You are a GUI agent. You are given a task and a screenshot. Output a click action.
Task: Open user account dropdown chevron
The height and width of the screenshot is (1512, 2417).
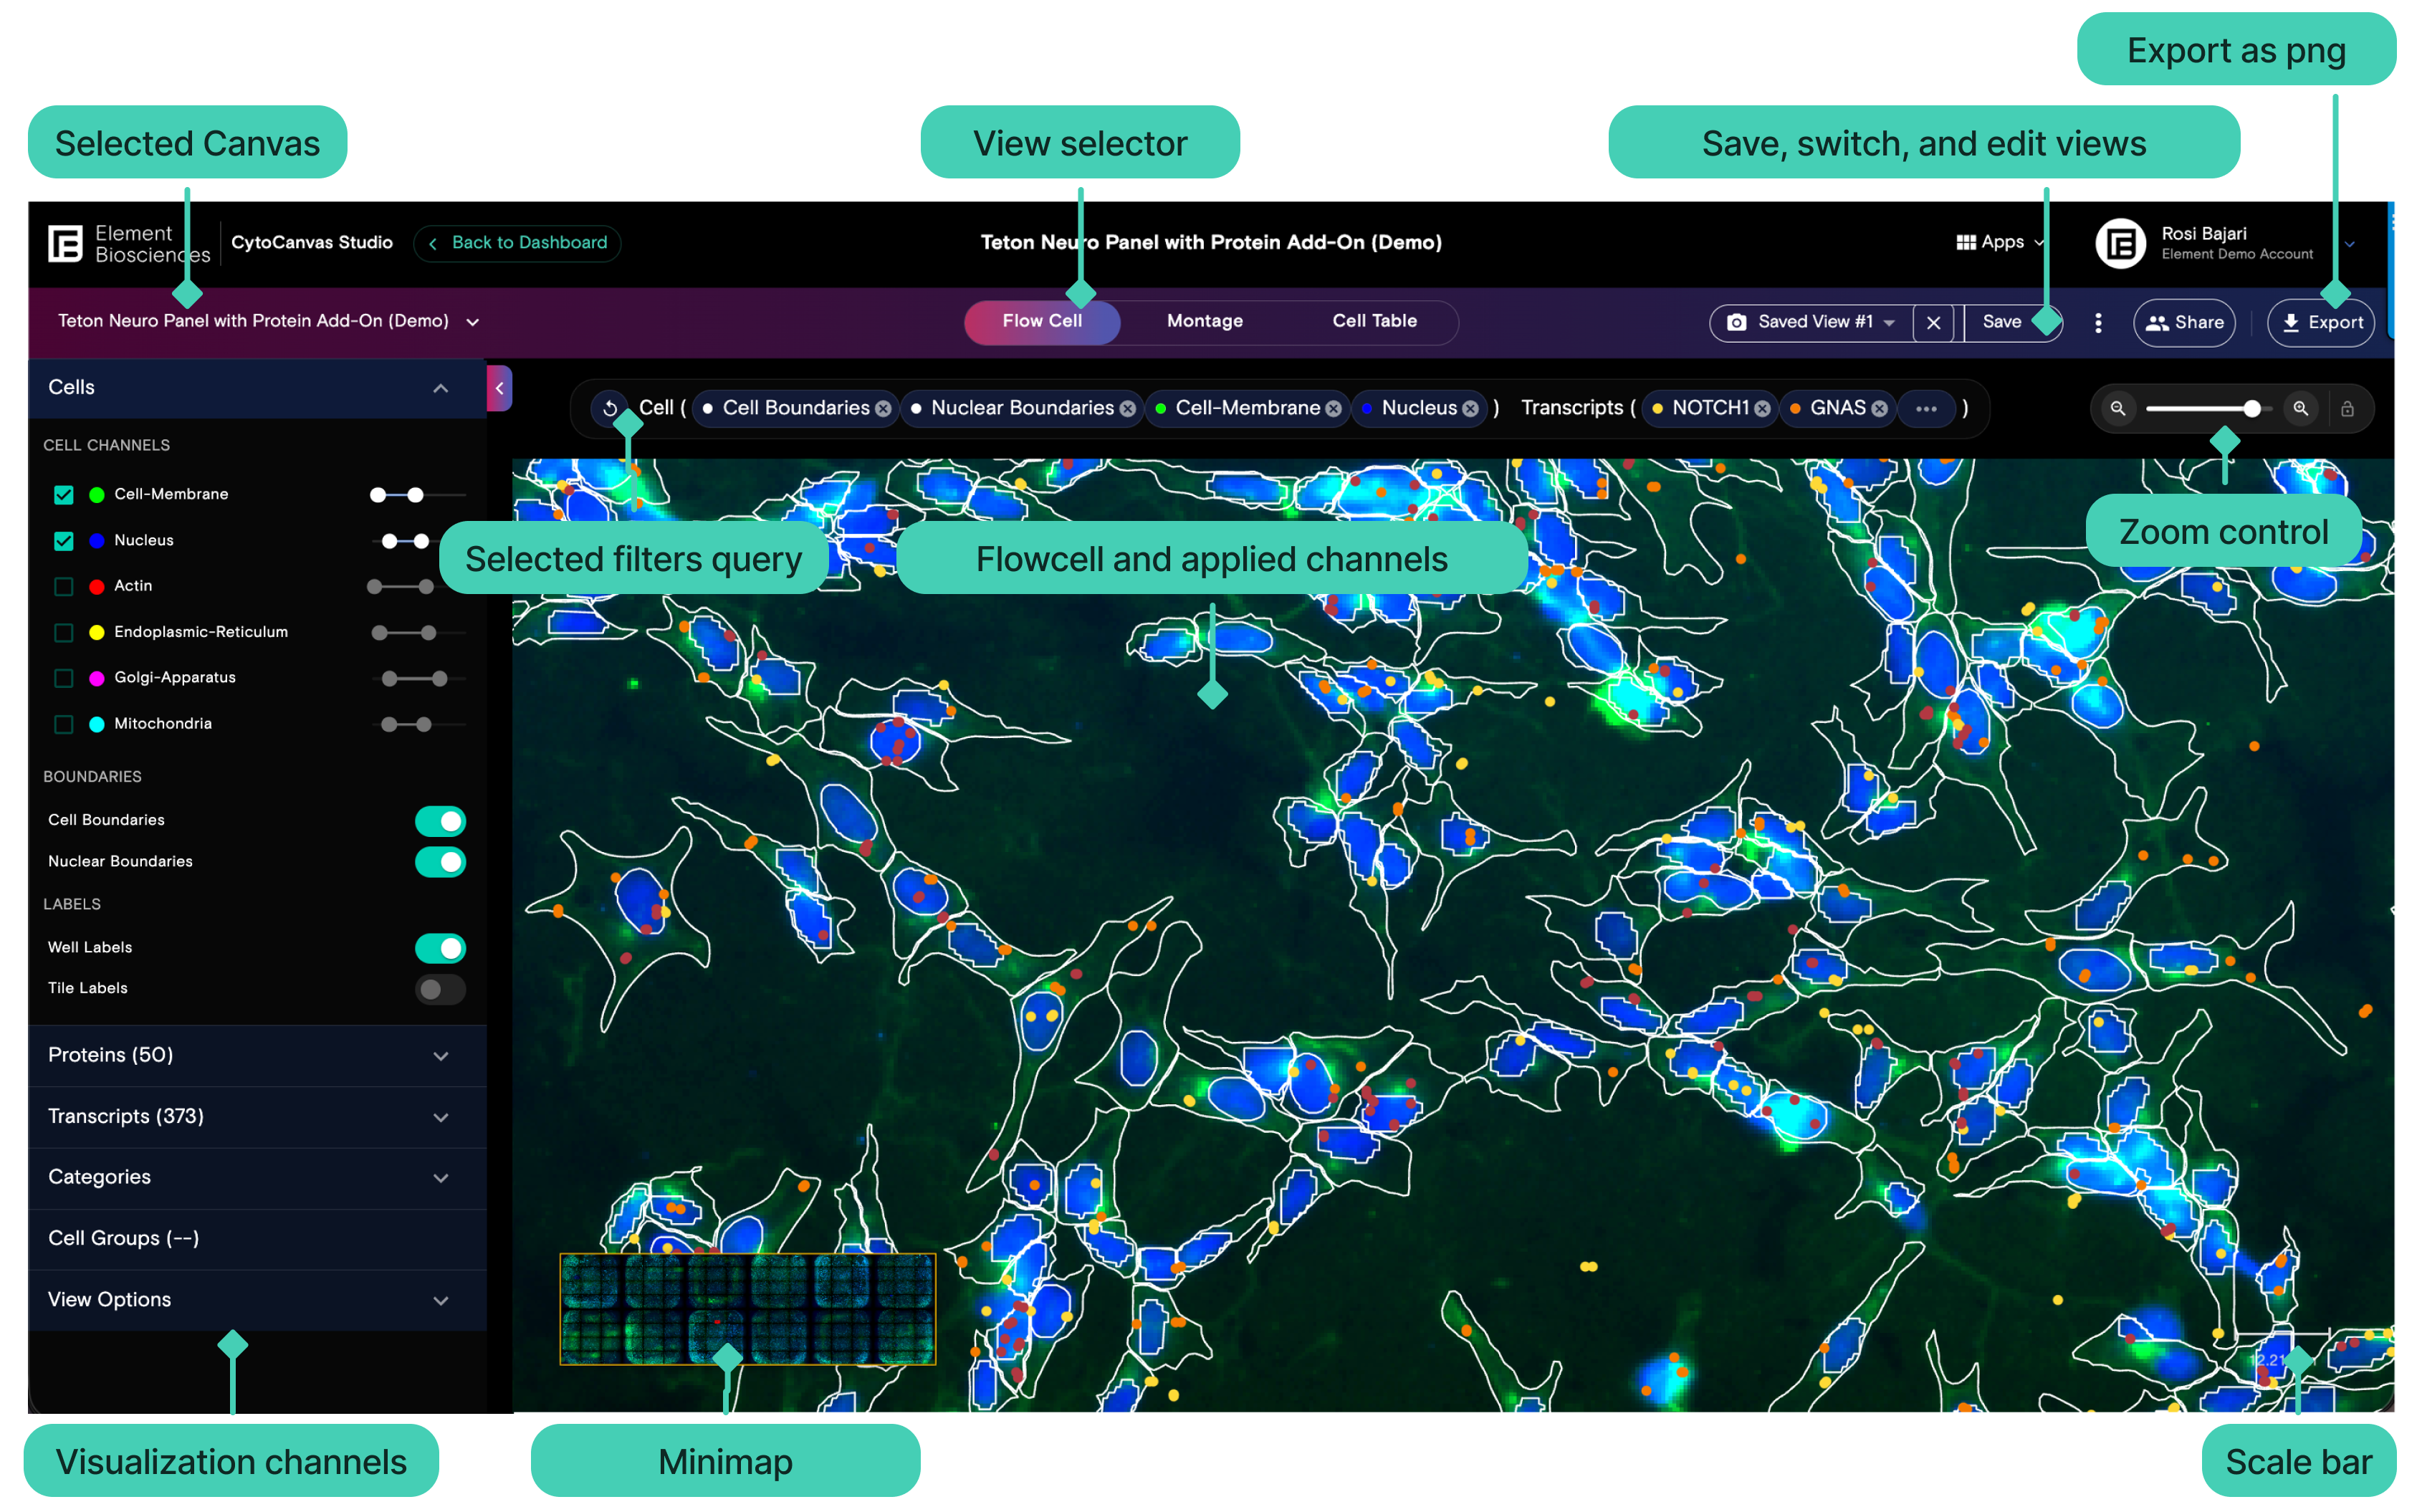(x=2349, y=245)
